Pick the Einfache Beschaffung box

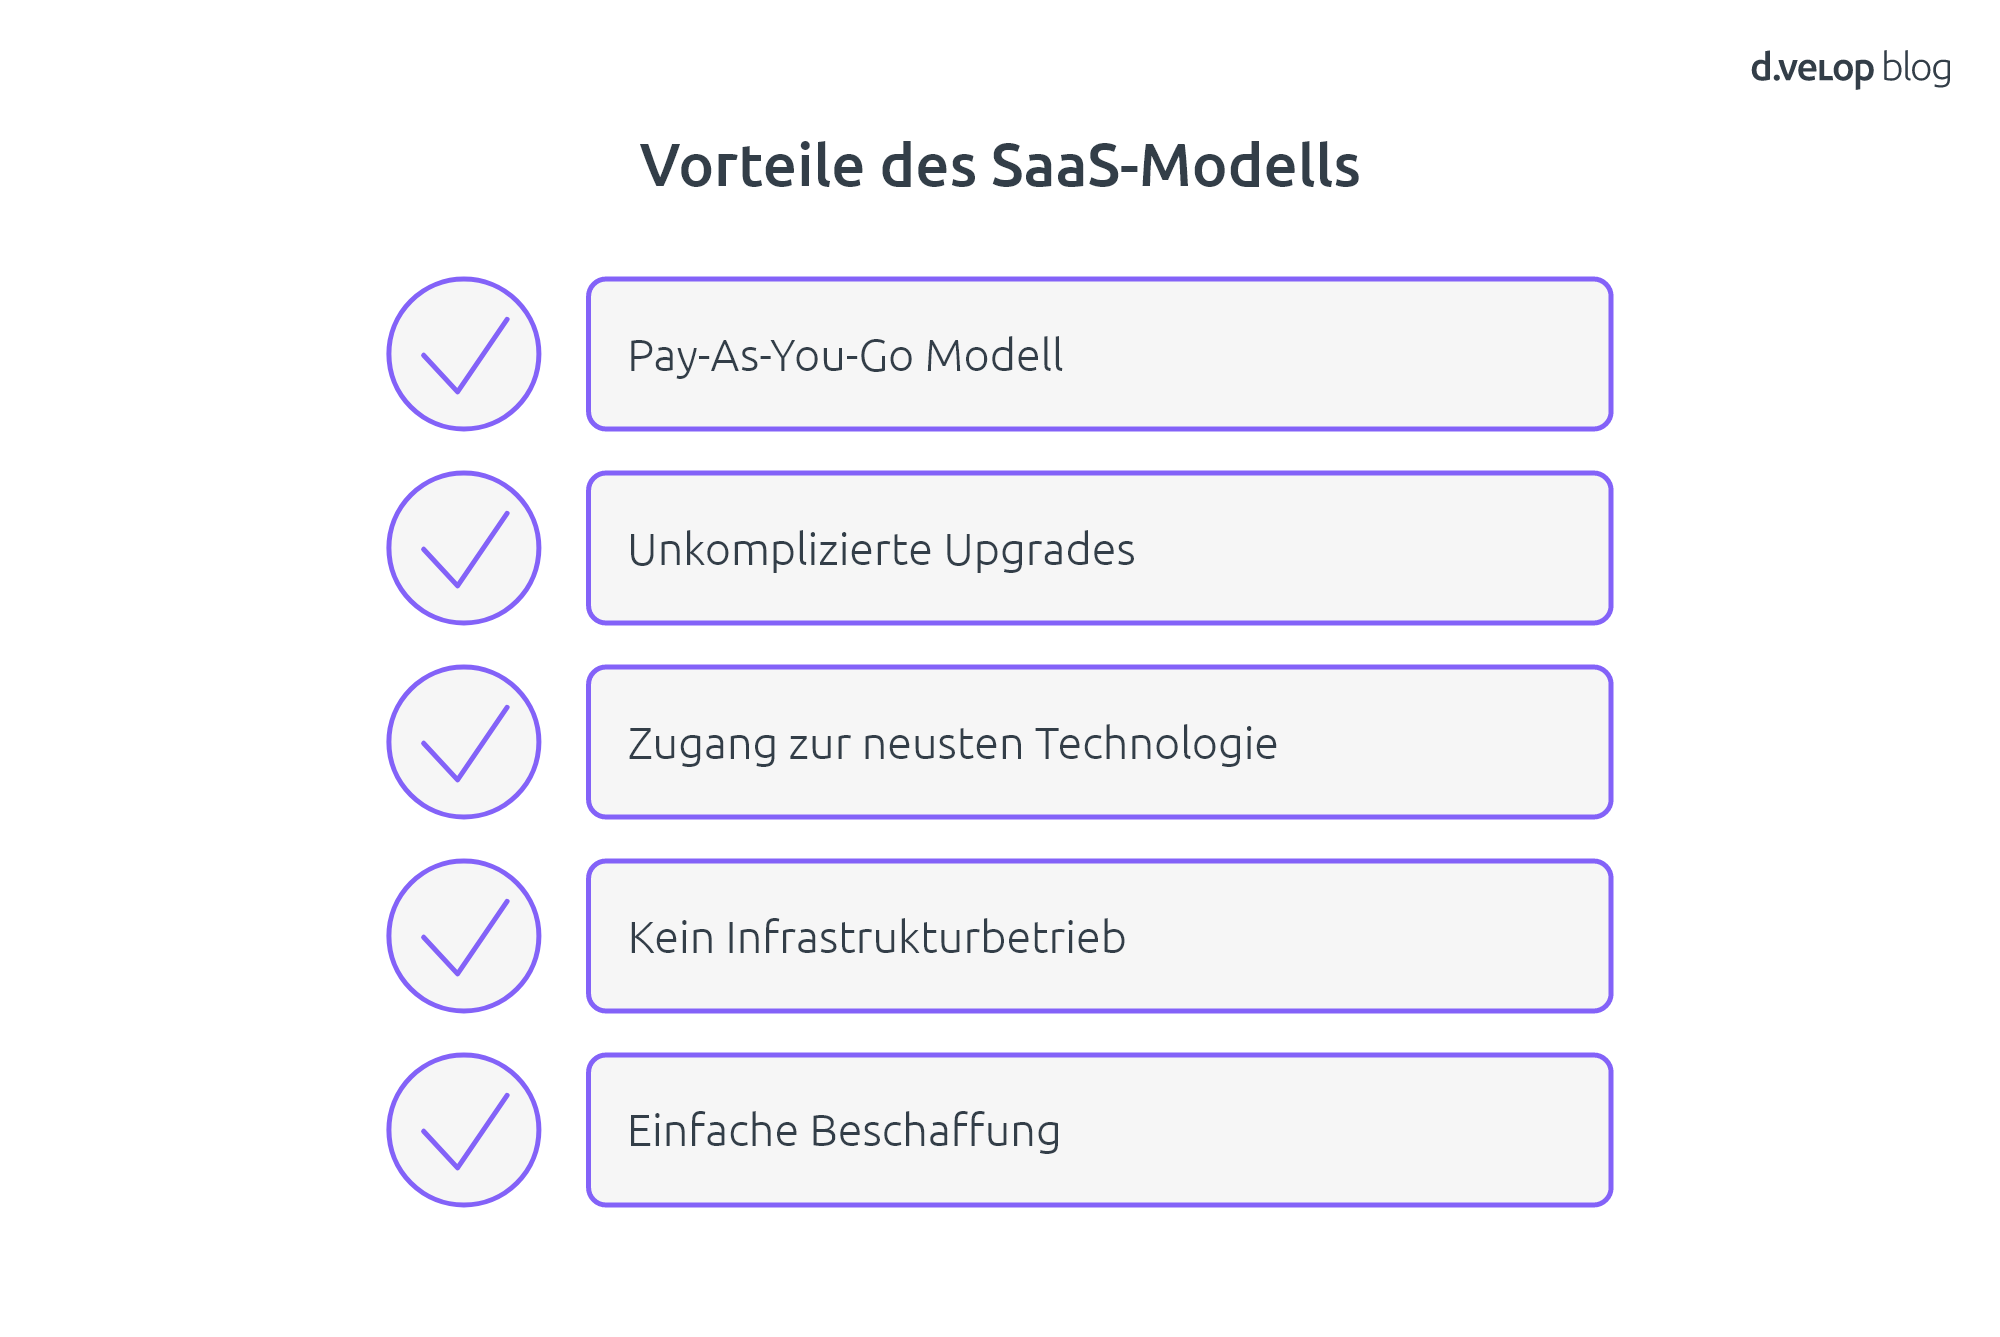1099,1130
